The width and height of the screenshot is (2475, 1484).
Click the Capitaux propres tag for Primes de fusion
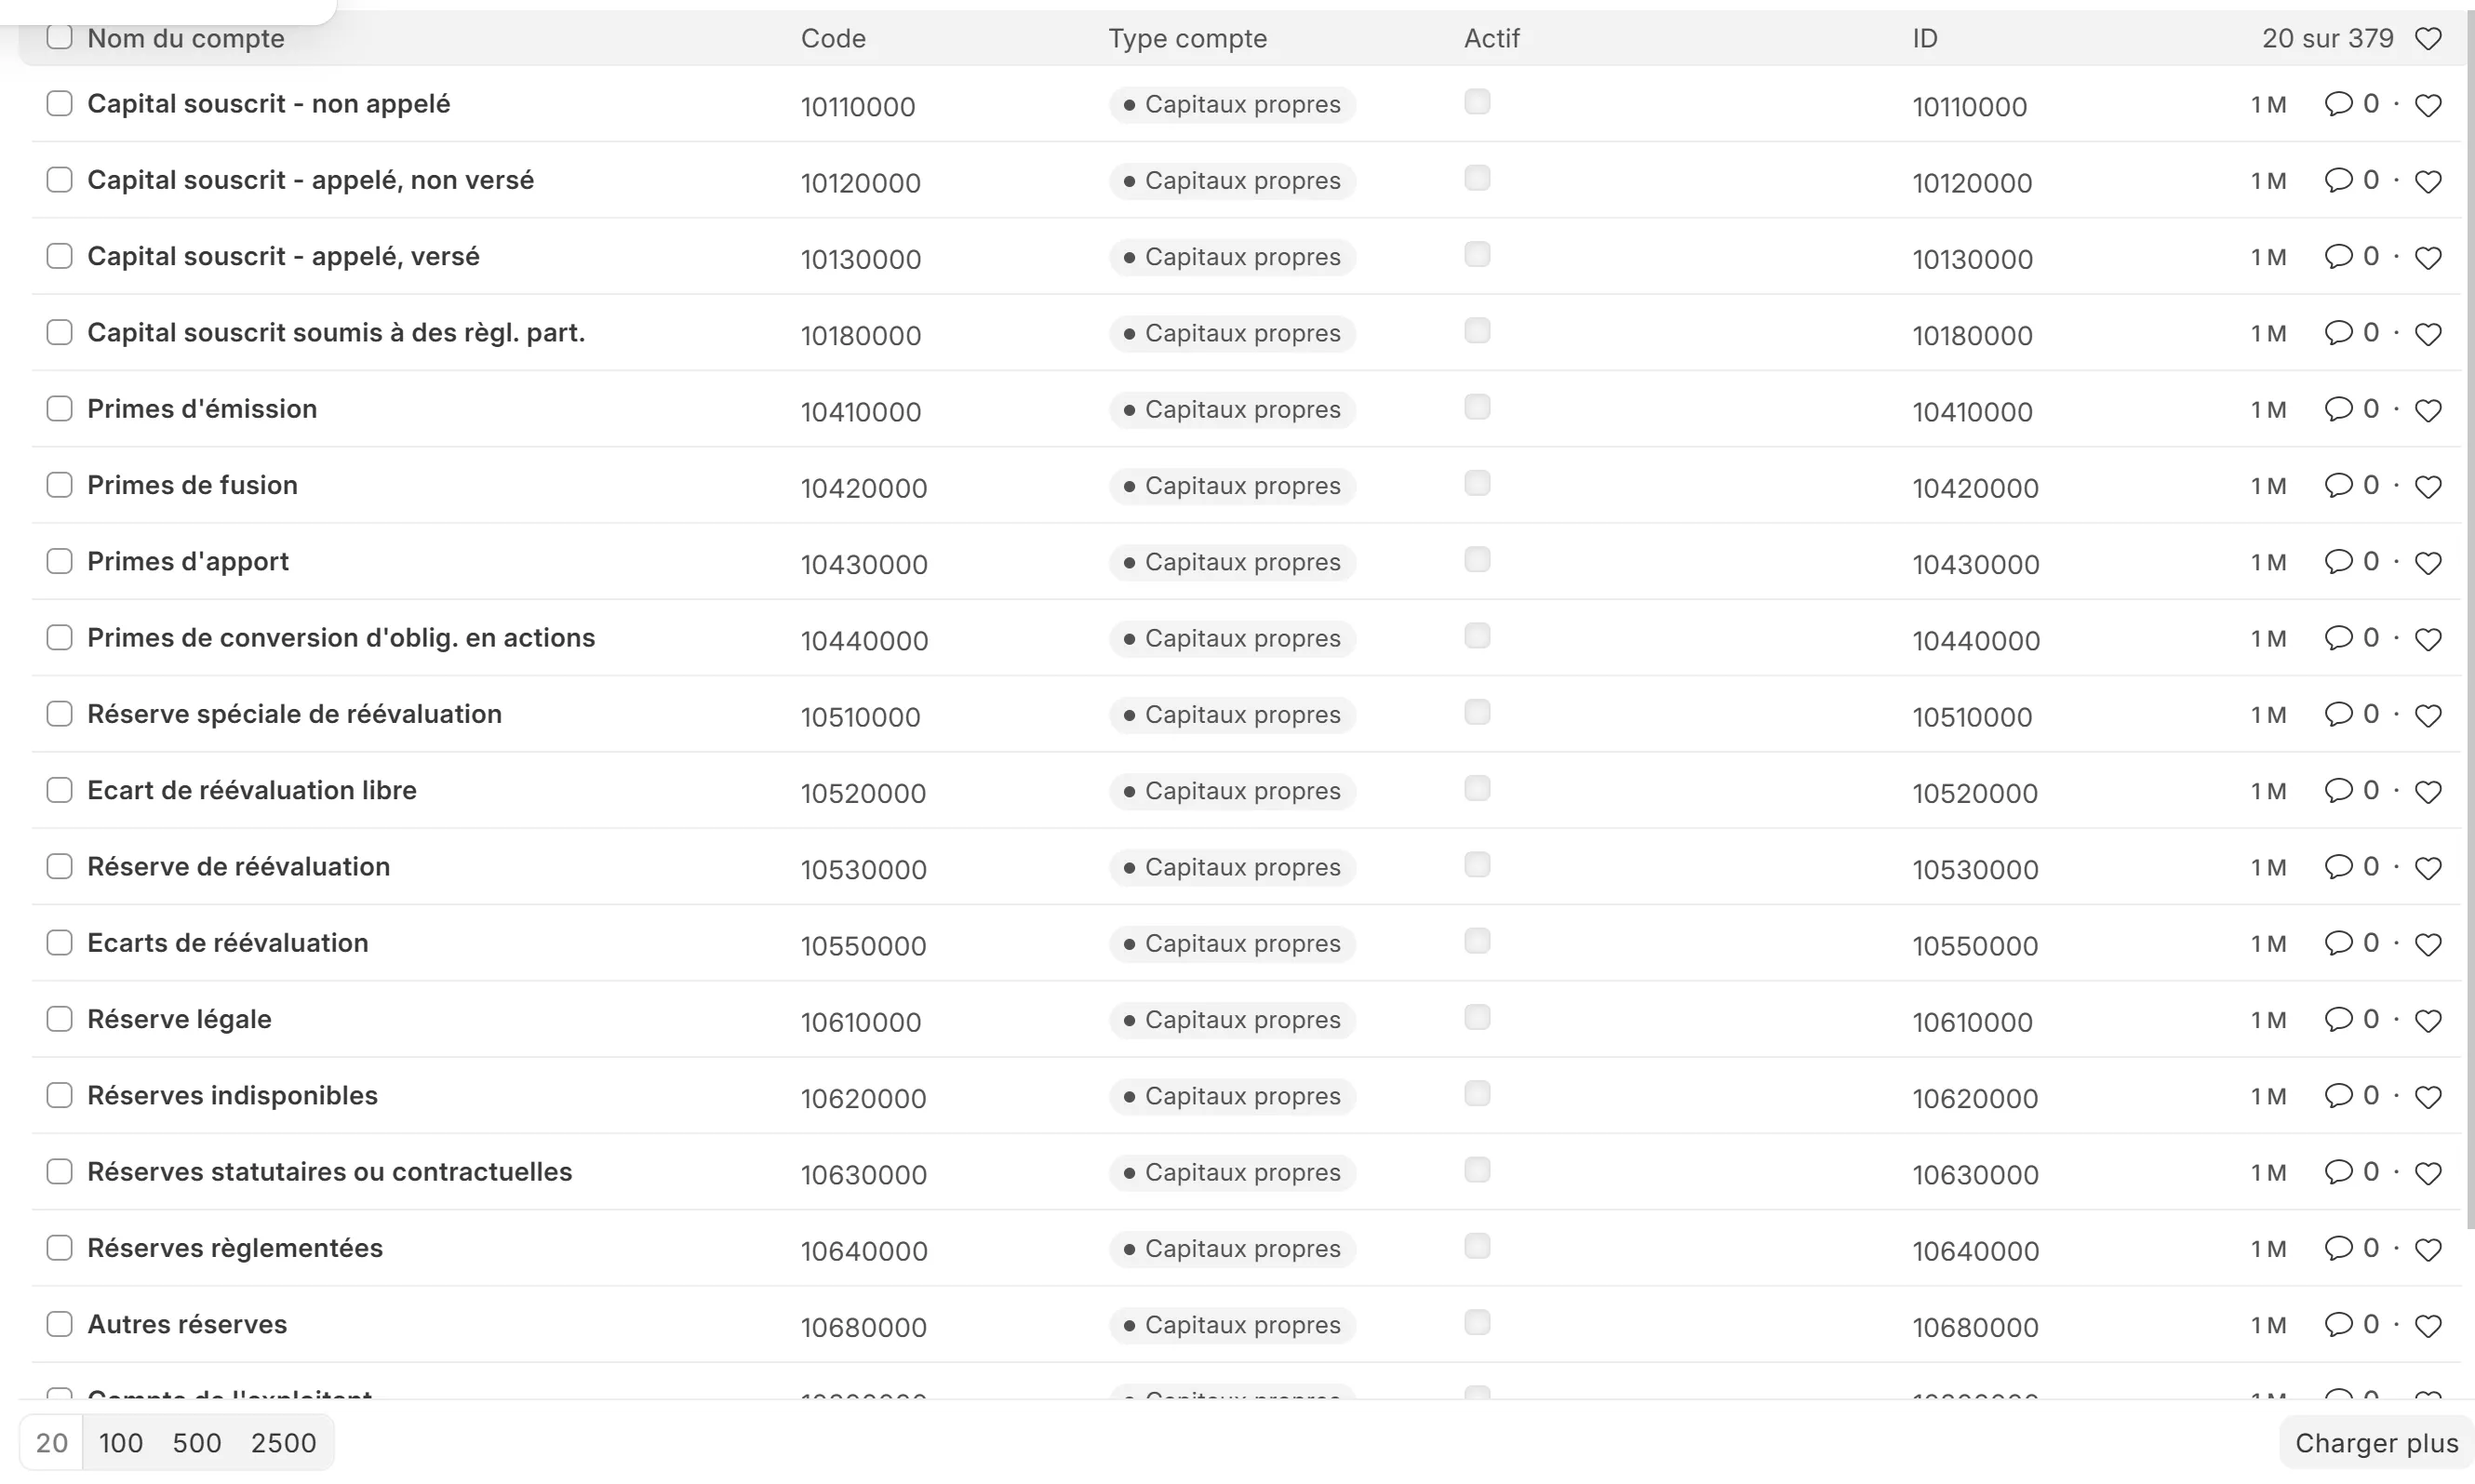click(1232, 486)
